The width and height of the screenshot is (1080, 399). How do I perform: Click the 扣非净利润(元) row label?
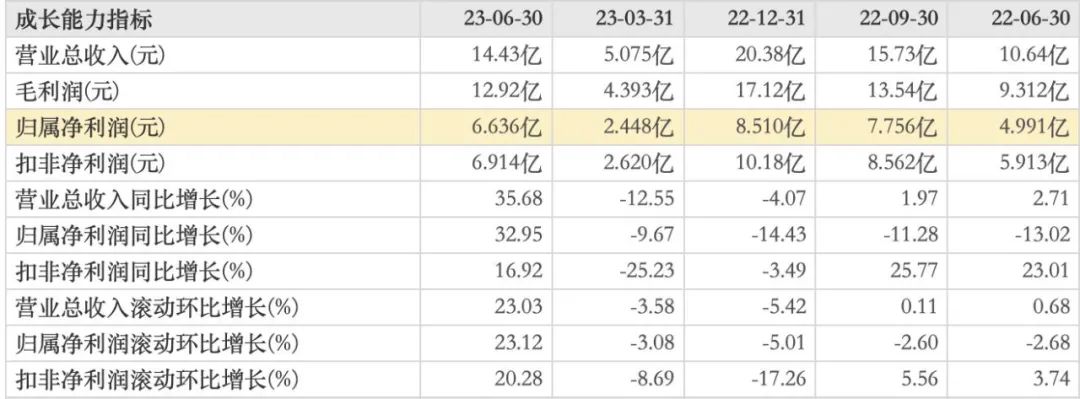point(90,163)
